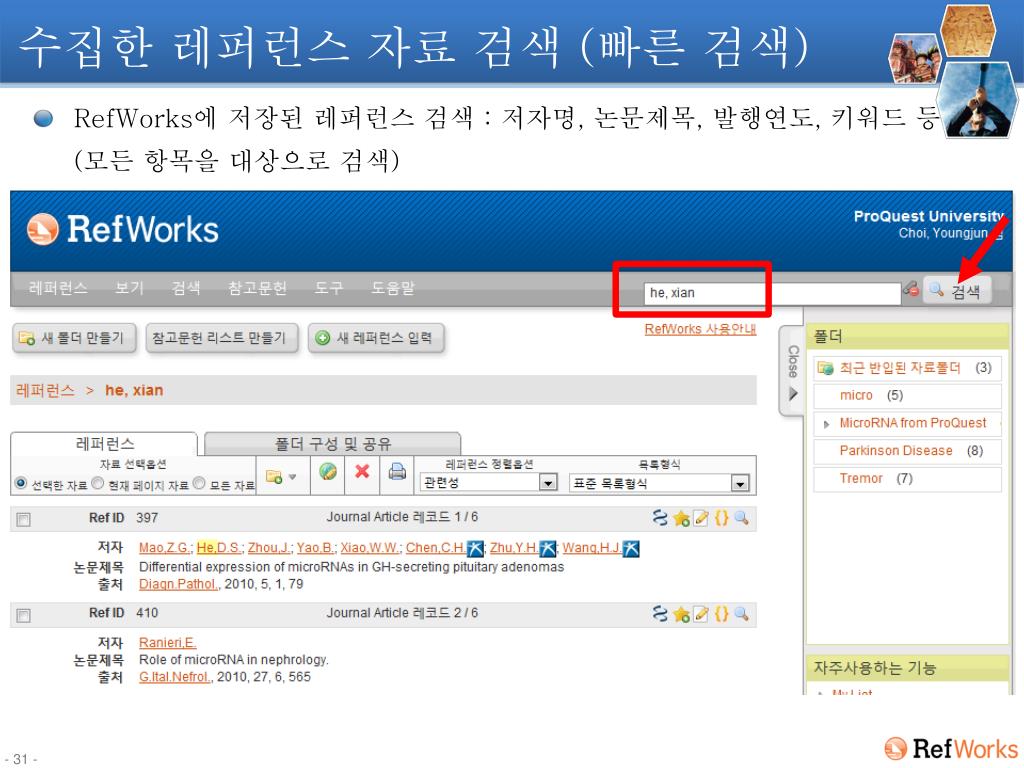Switch to the 폴더 구성 및 공유 tab
This screenshot has height=768, width=1024.
coord(332,444)
